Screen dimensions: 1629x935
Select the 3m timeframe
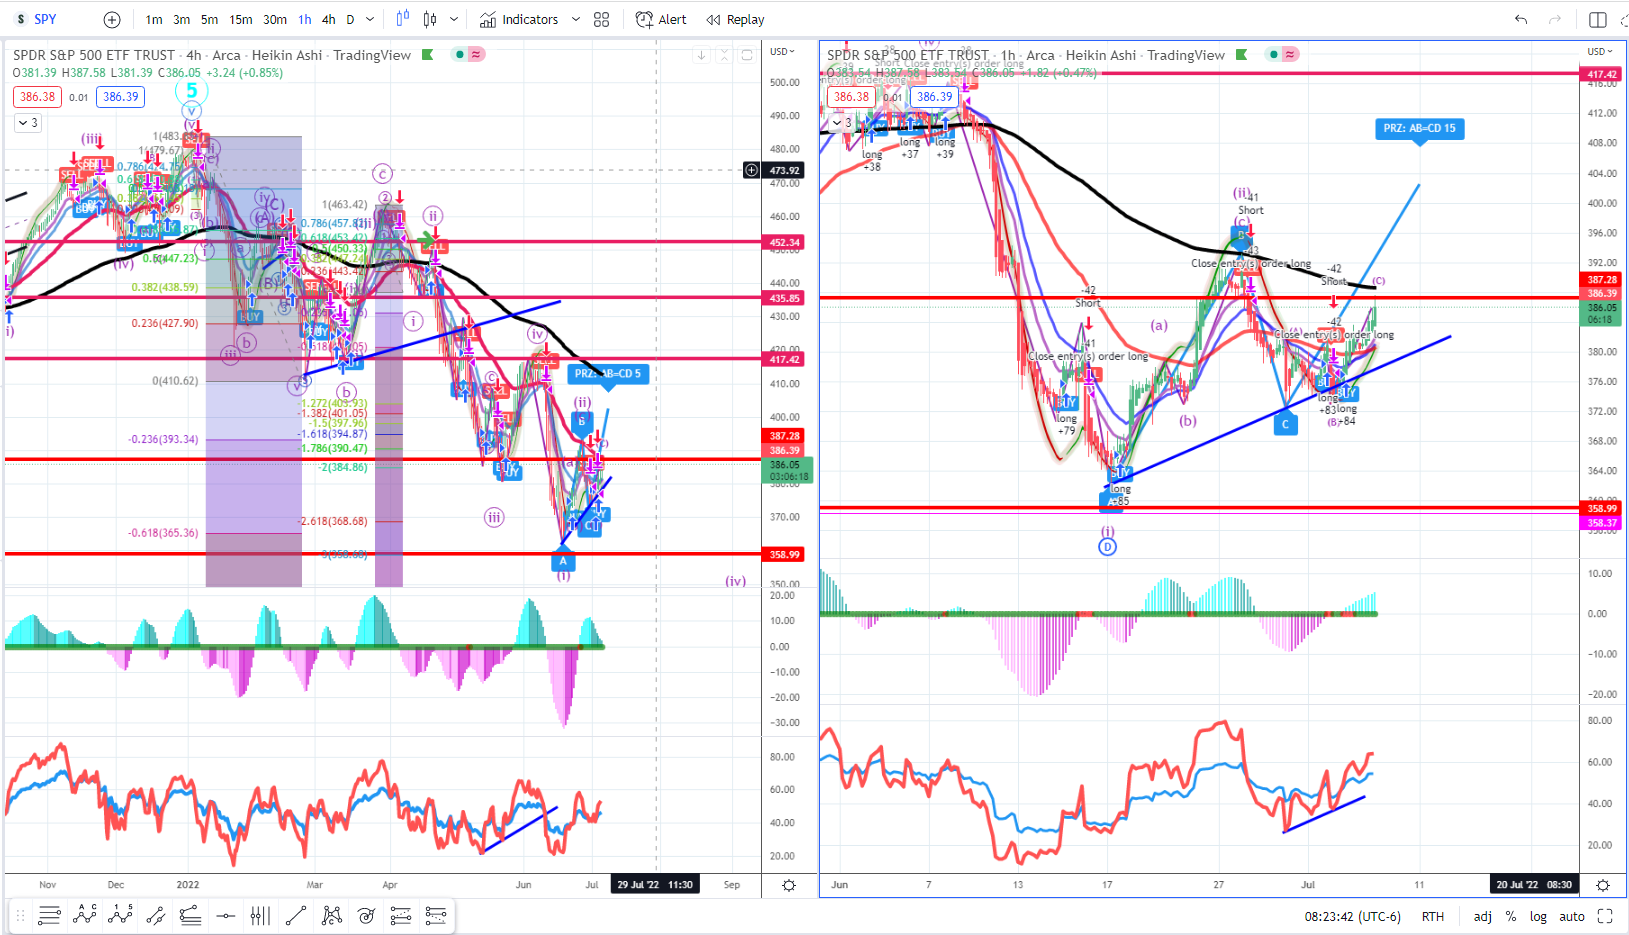point(181,19)
